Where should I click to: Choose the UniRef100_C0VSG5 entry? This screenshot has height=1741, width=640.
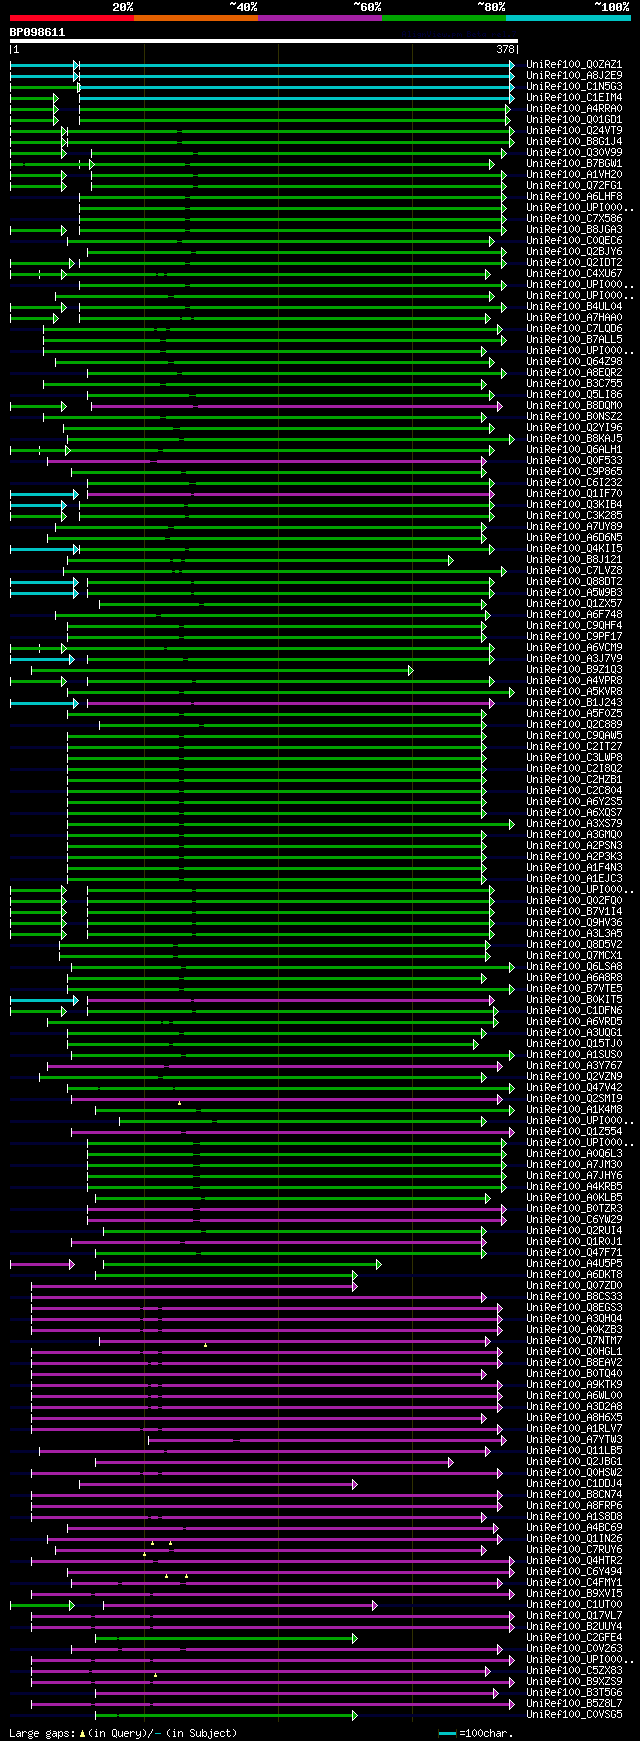point(574,1714)
